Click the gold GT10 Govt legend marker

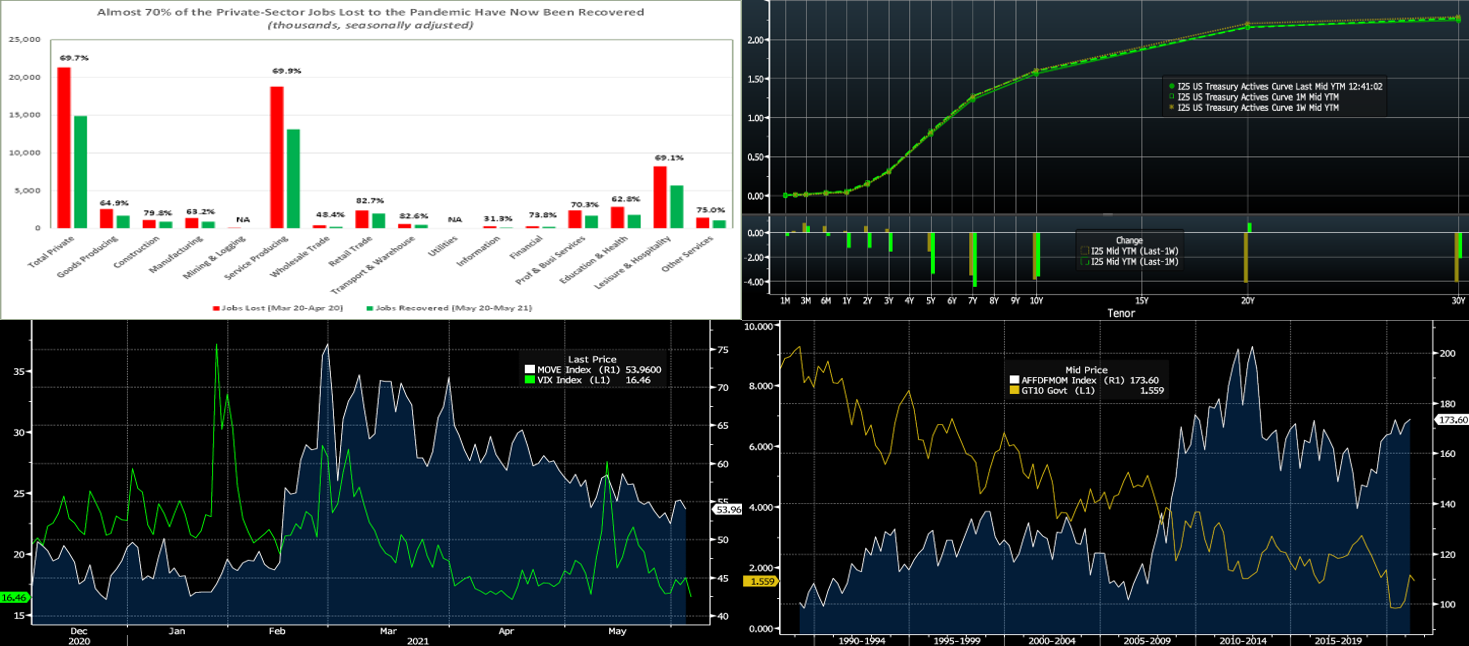(x=1014, y=391)
